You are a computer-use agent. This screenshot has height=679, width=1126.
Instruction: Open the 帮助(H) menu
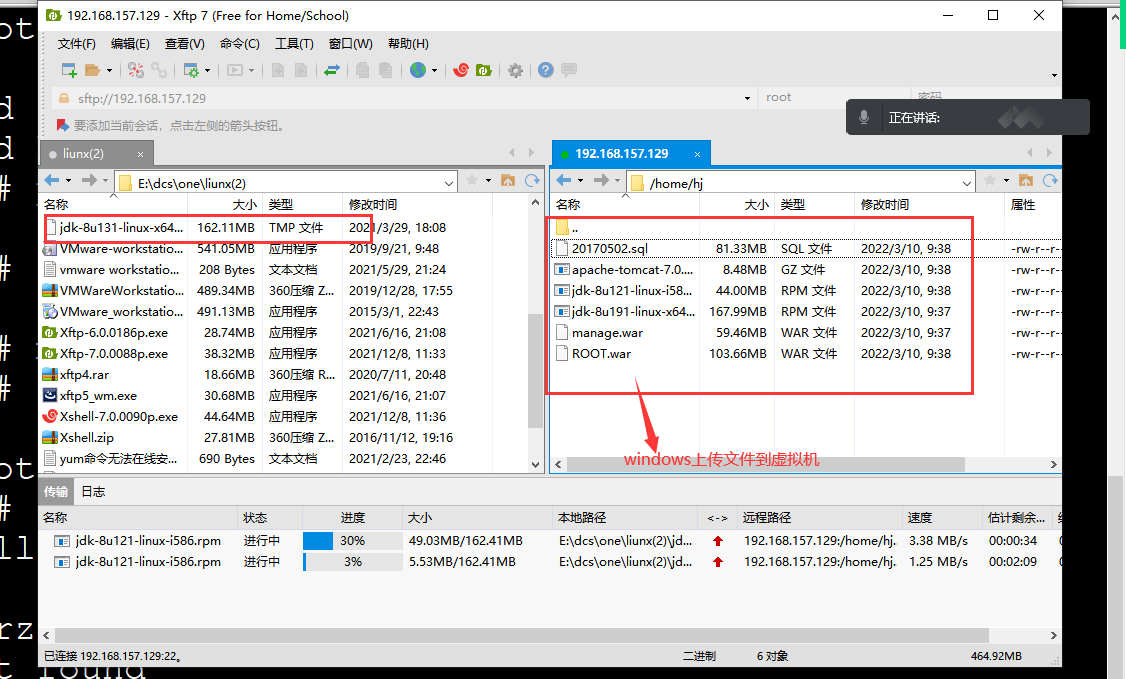point(408,44)
